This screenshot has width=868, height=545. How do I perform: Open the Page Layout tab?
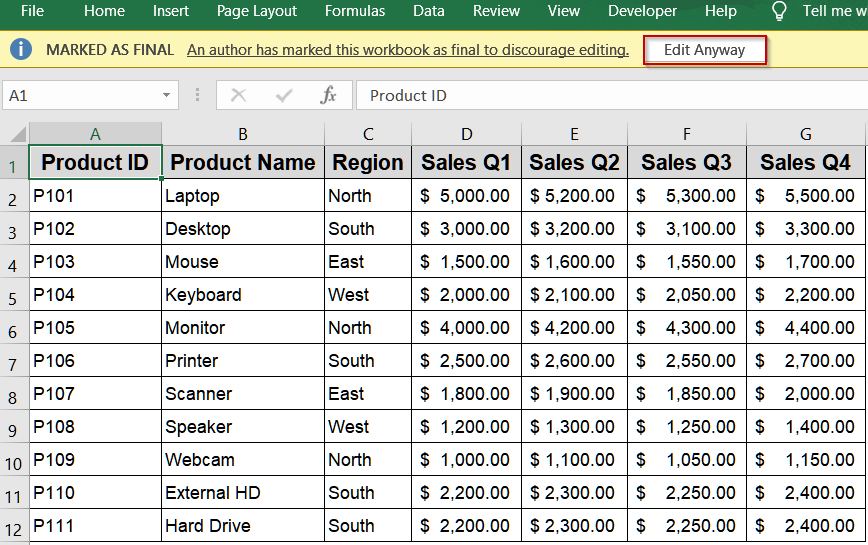click(x=256, y=11)
